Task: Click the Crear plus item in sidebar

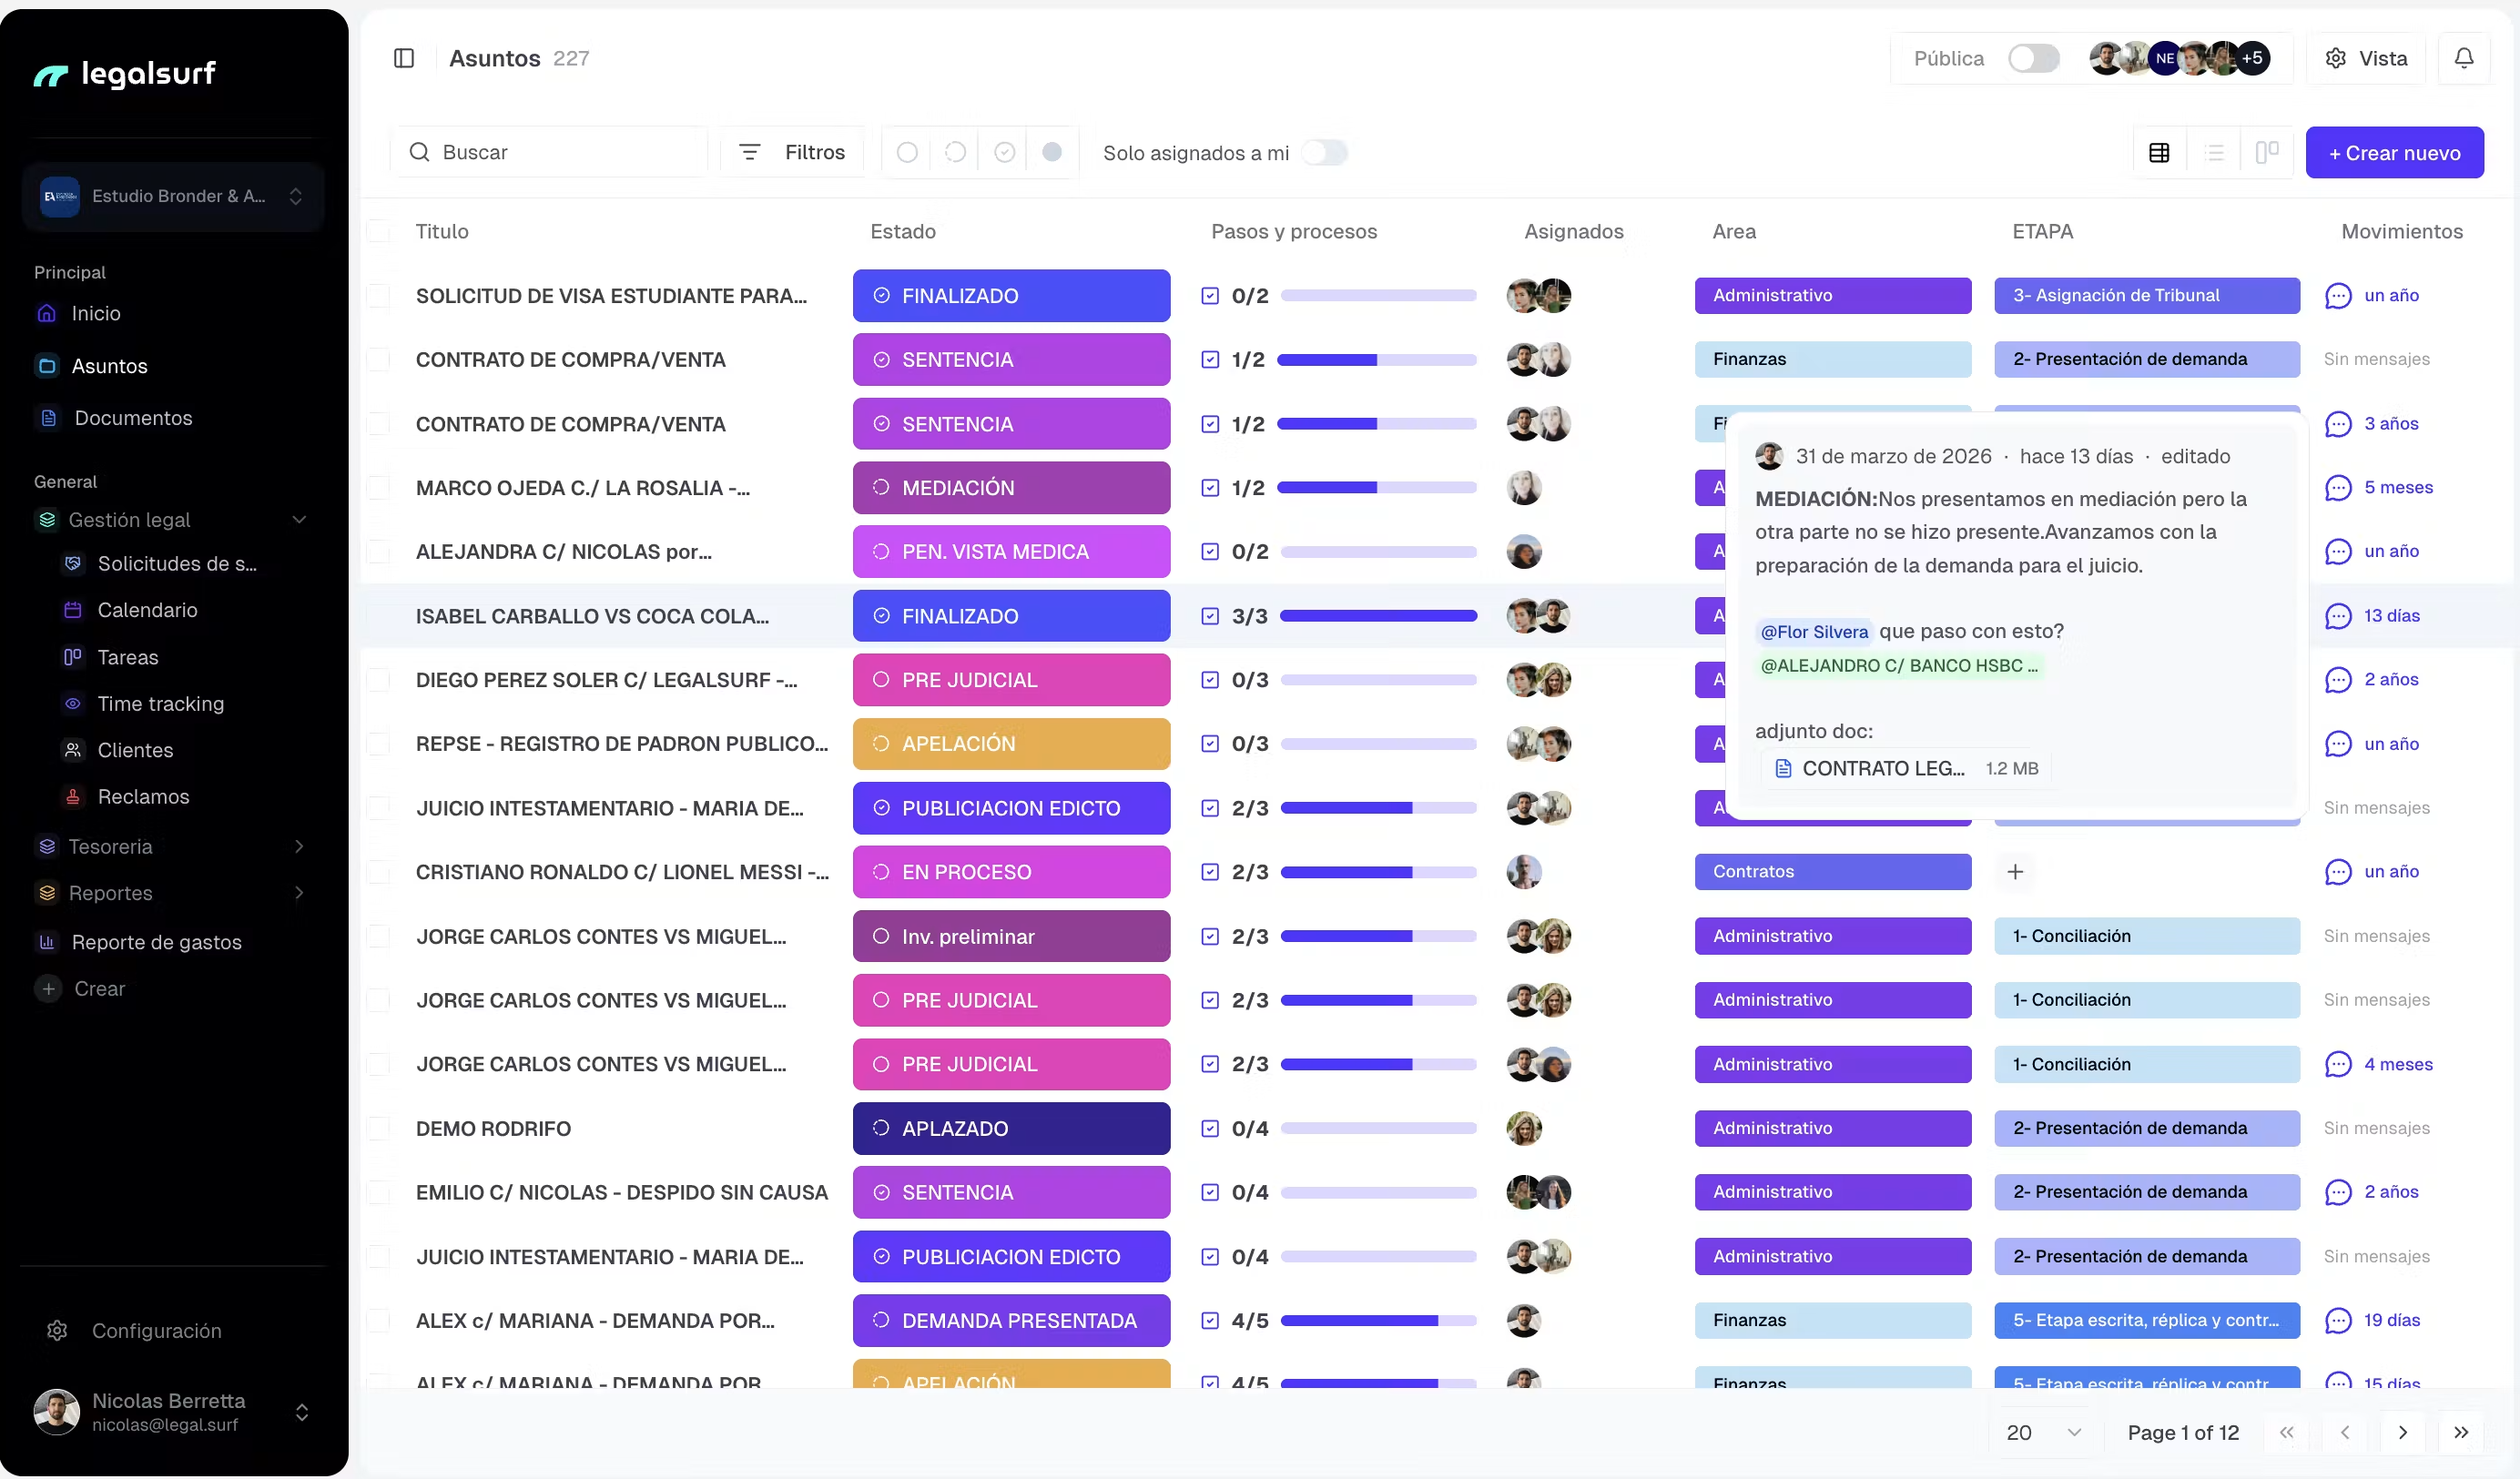Action: (x=80, y=989)
